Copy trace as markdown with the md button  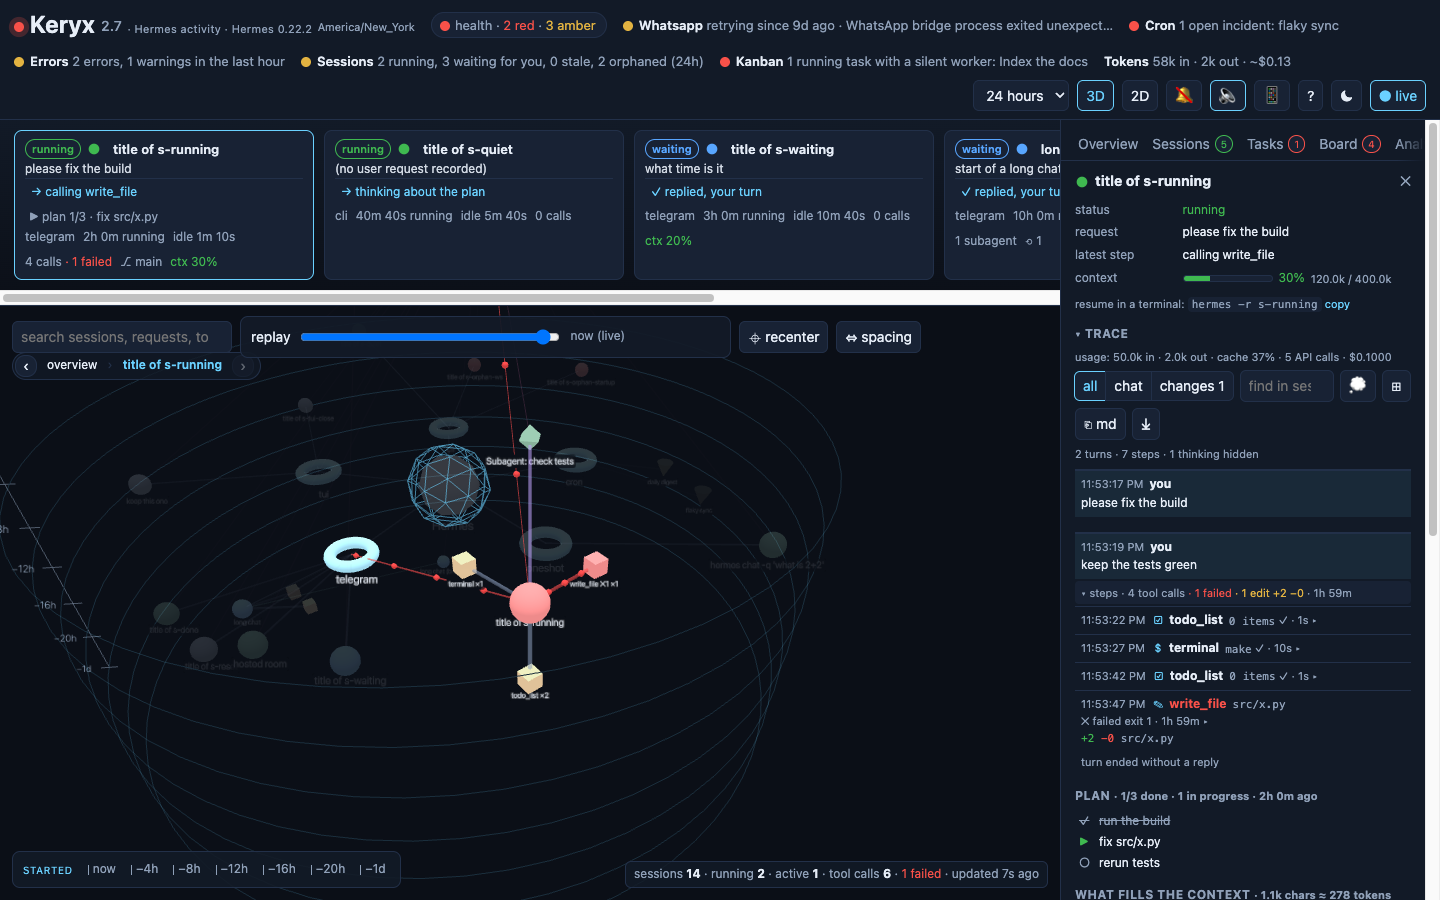pos(1100,424)
